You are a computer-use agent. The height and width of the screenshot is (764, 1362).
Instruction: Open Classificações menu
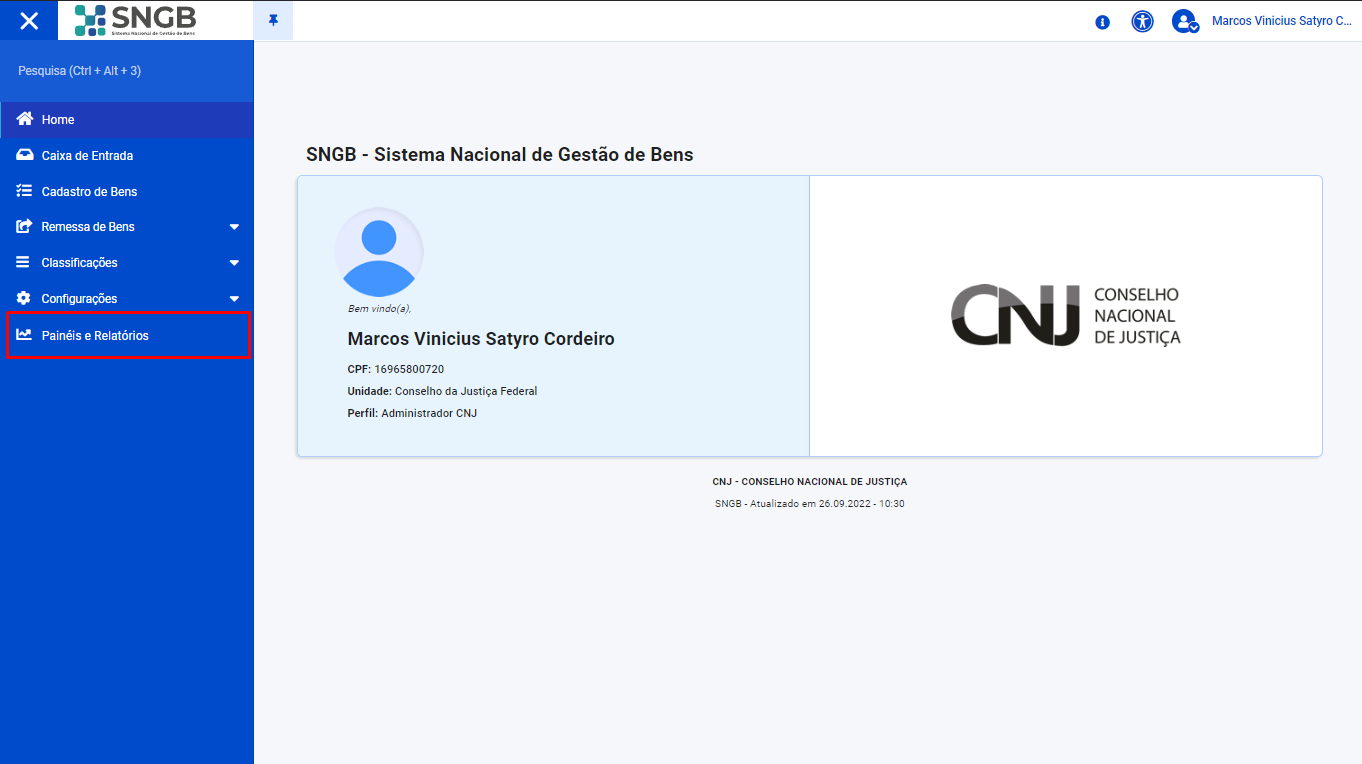pos(127,263)
